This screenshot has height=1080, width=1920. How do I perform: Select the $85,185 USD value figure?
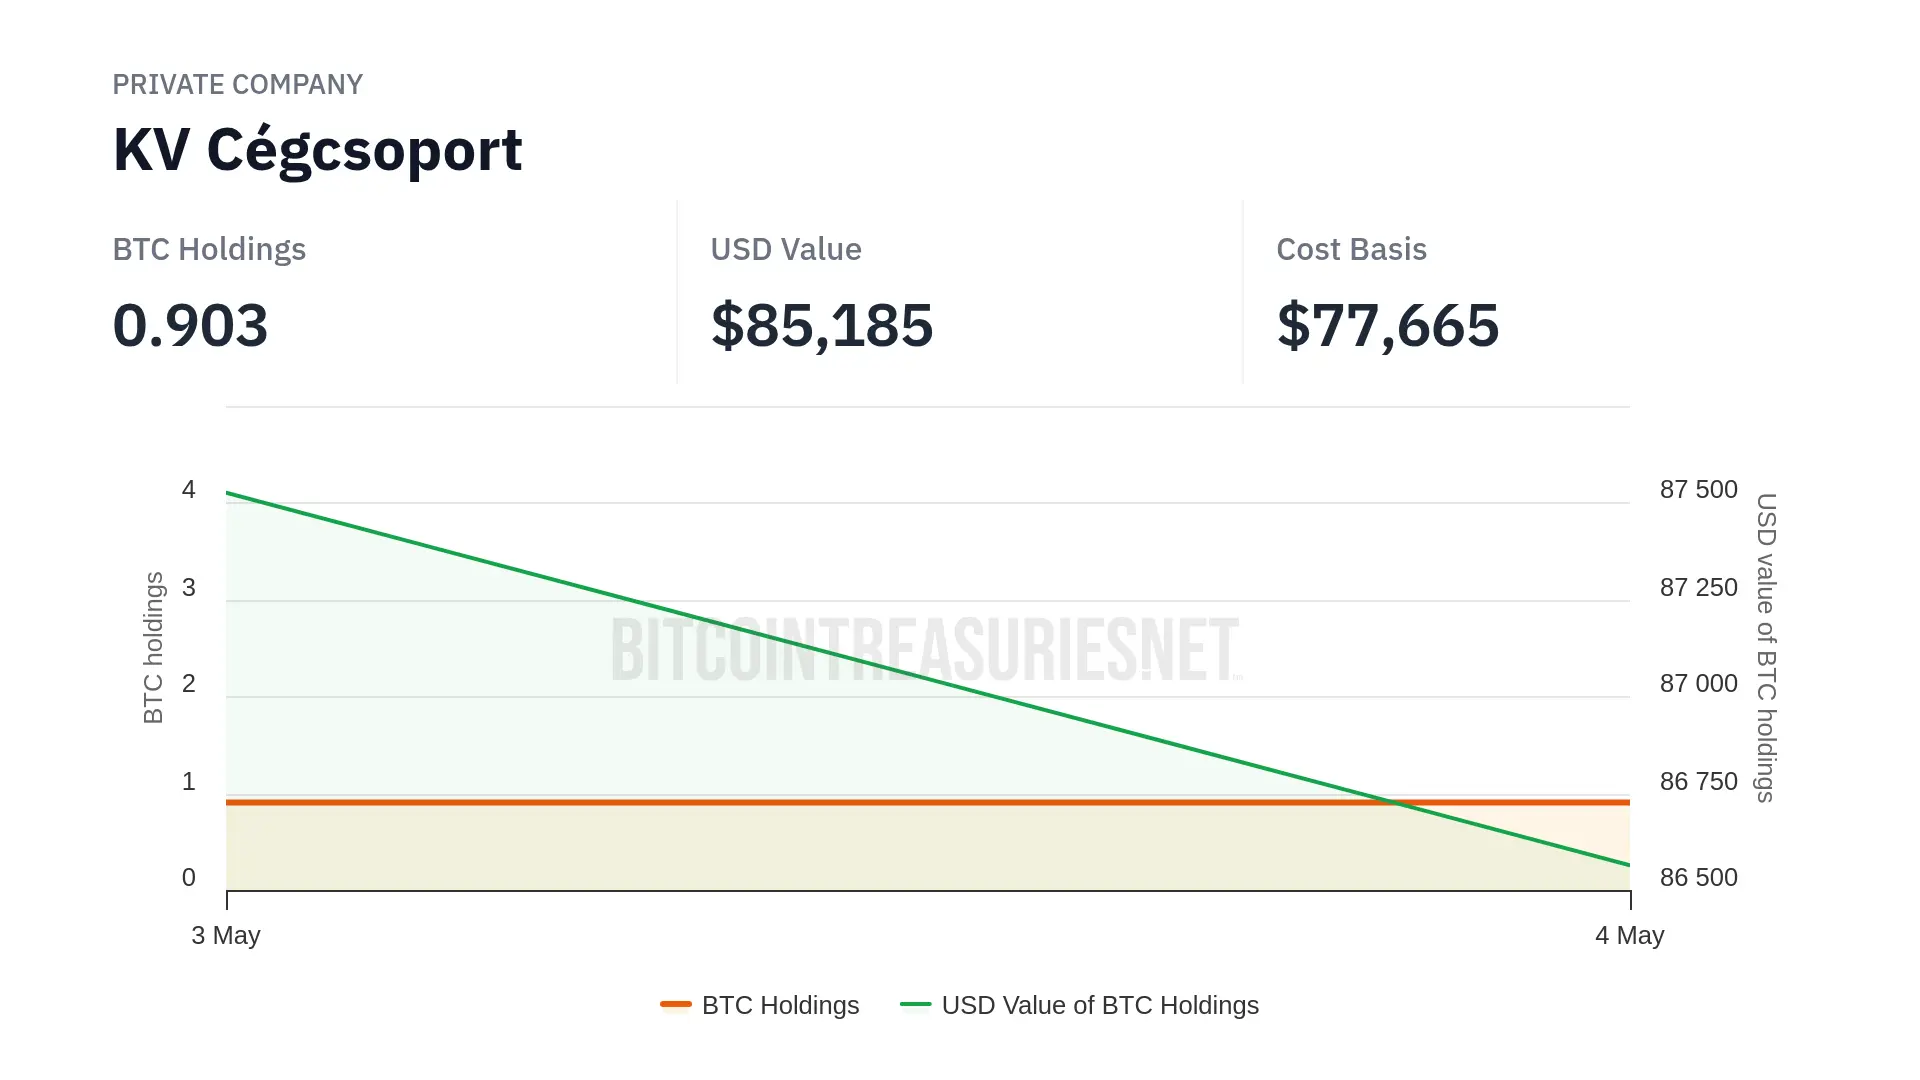click(x=821, y=325)
